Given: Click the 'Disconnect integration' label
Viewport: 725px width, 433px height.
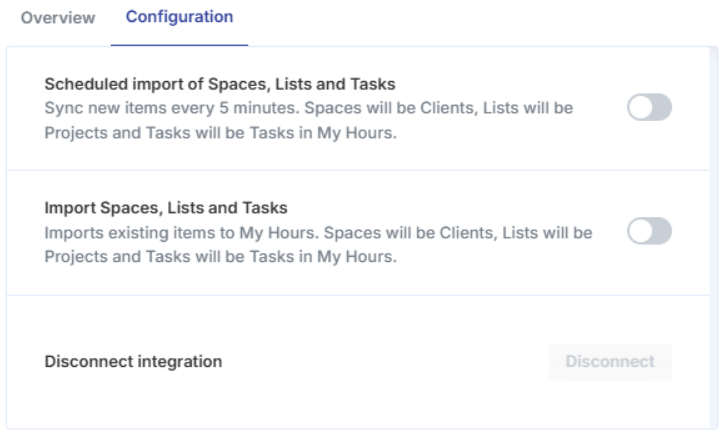Looking at the screenshot, I should point(133,361).
